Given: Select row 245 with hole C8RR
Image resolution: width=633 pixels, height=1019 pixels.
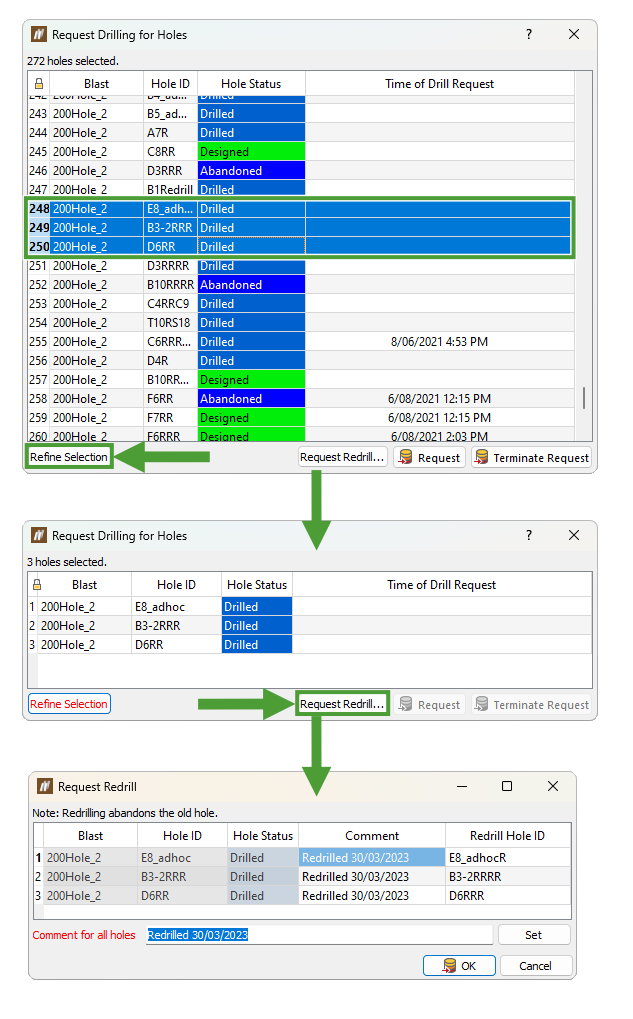Looking at the screenshot, I should [x=300, y=151].
